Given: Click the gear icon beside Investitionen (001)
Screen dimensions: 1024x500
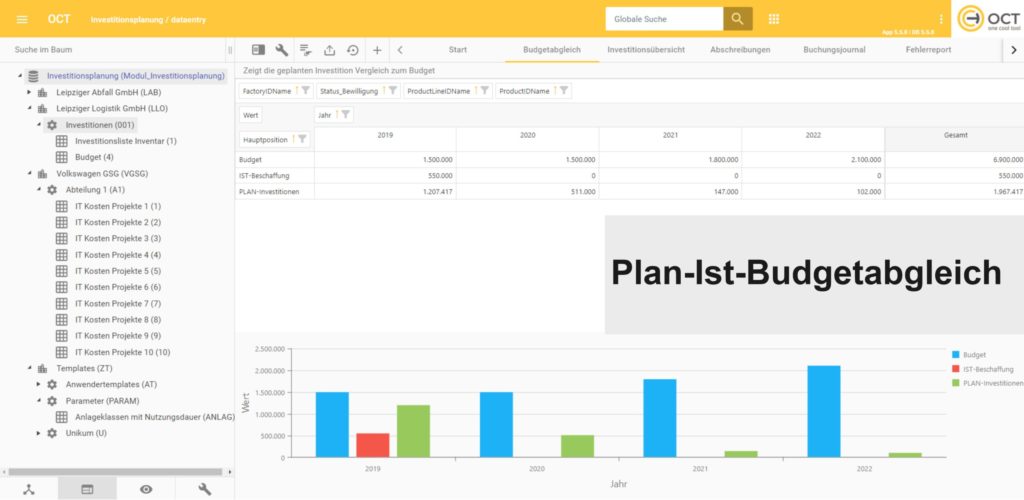Looking at the screenshot, I should coord(52,125).
